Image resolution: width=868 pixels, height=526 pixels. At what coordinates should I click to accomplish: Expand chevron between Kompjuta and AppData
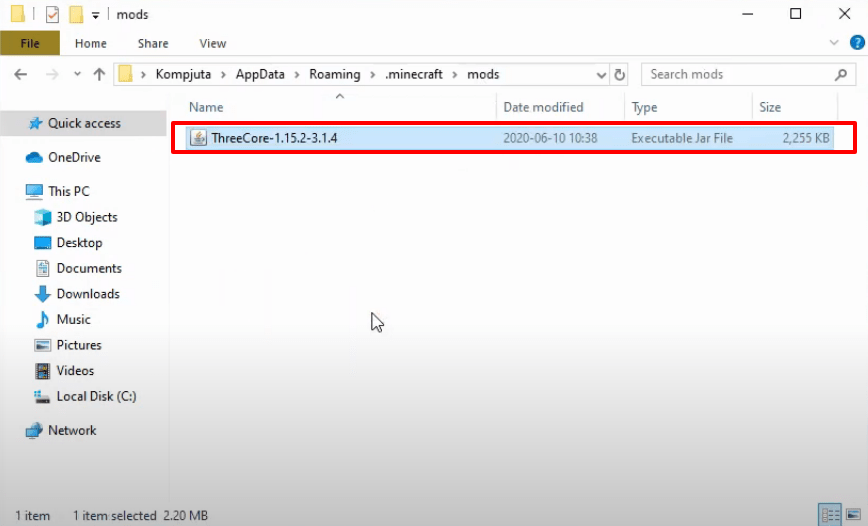[x=224, y=75]
